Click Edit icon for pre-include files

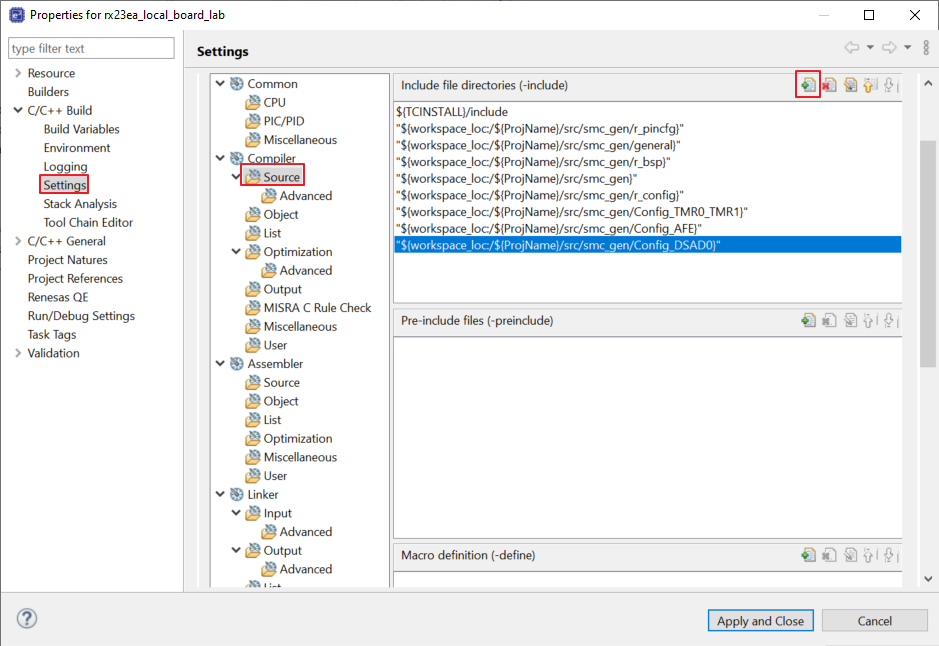(850, 320)
